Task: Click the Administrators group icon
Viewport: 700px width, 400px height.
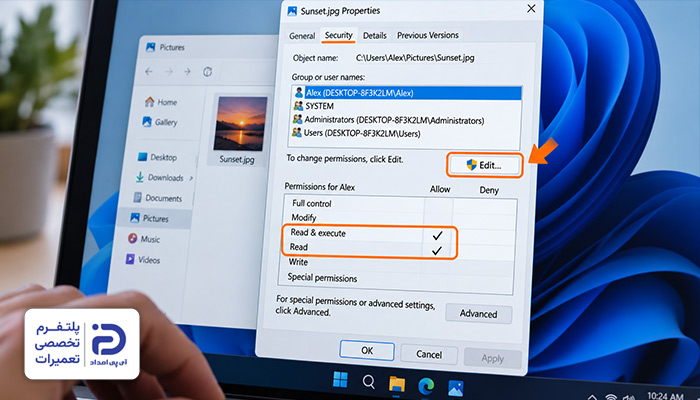Action: coord(297,120)
